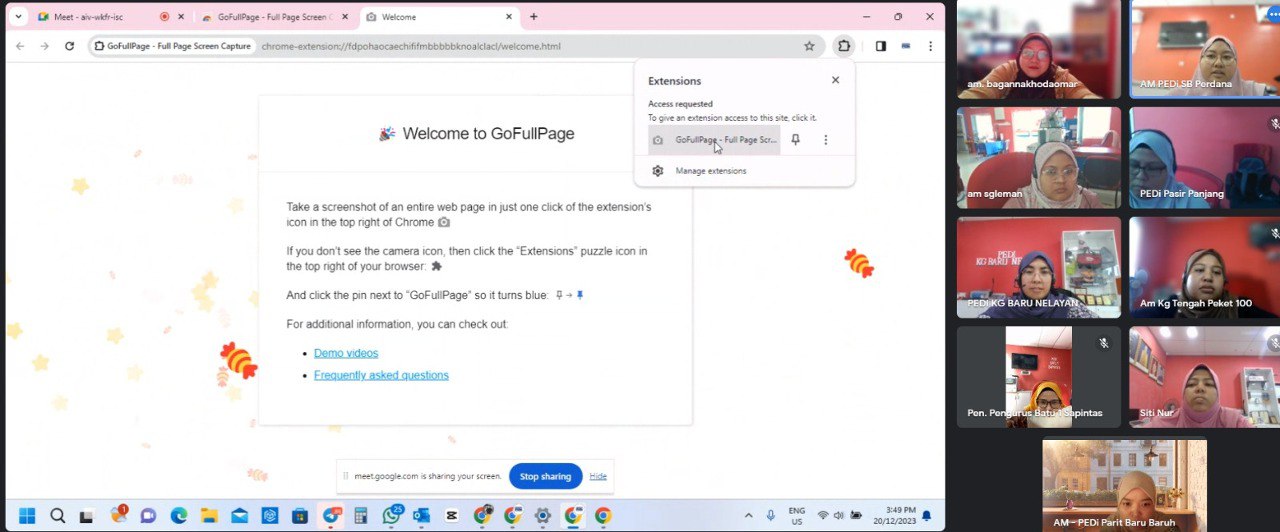1280x532 pixels.
Task: Open Chrome side panel icon
Action: tap(880, 46)
